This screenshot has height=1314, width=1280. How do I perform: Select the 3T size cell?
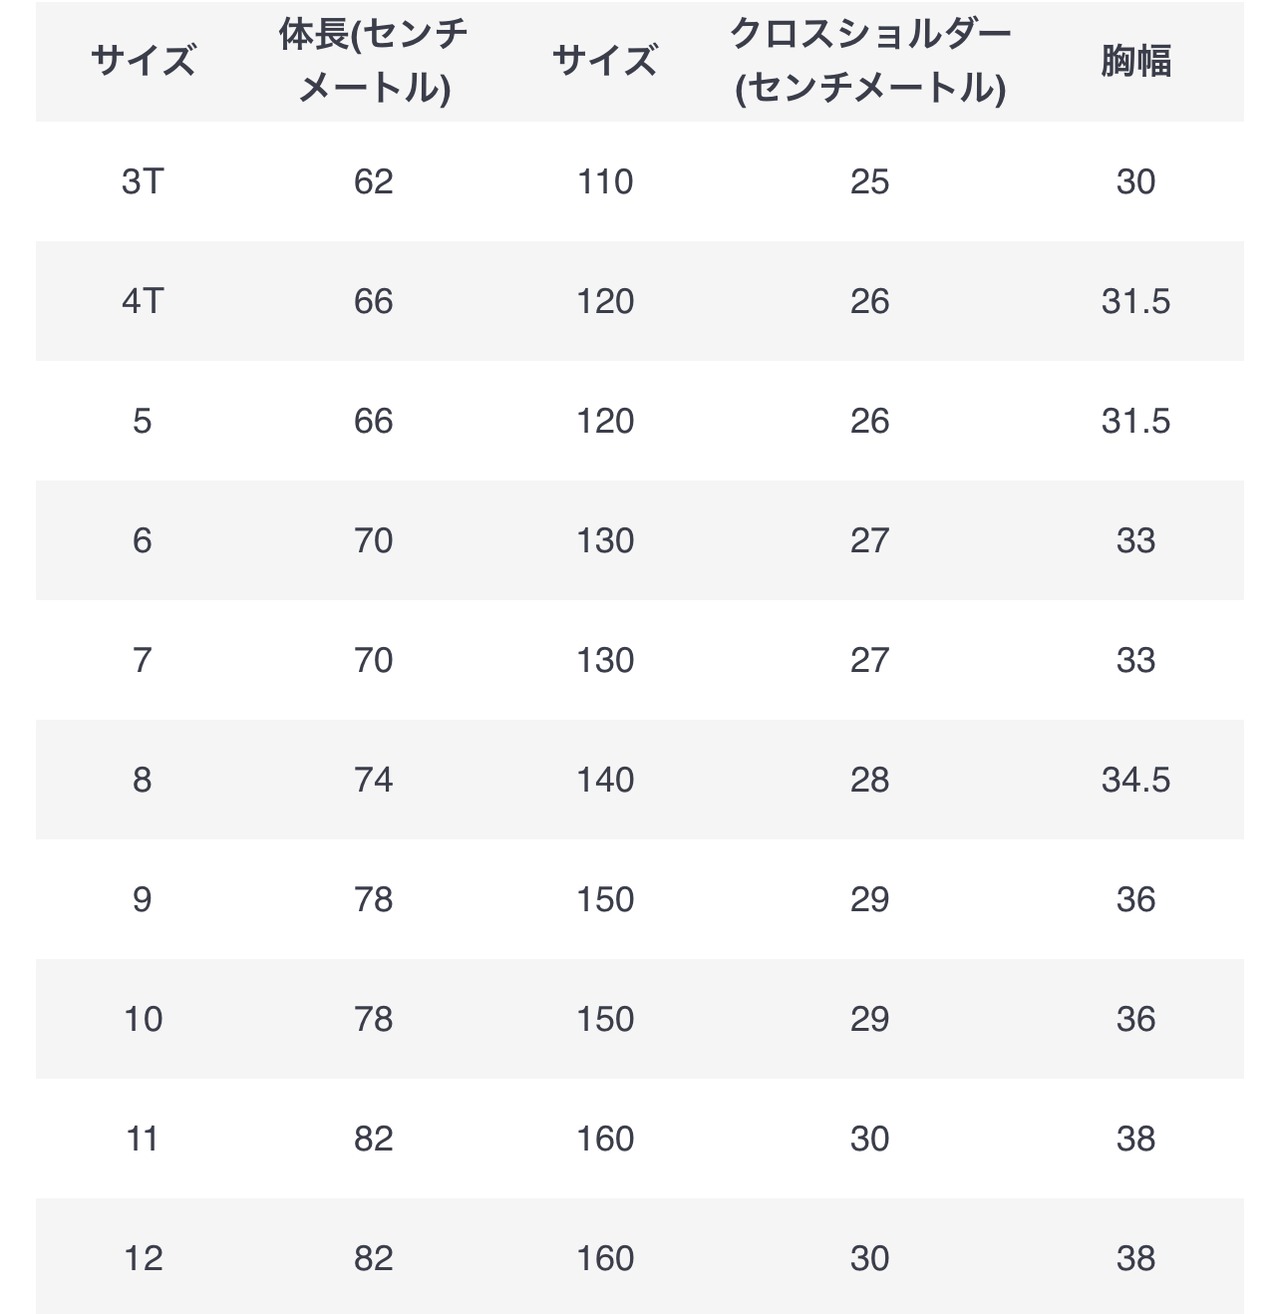pyautogui.click(x=142, y=181)
